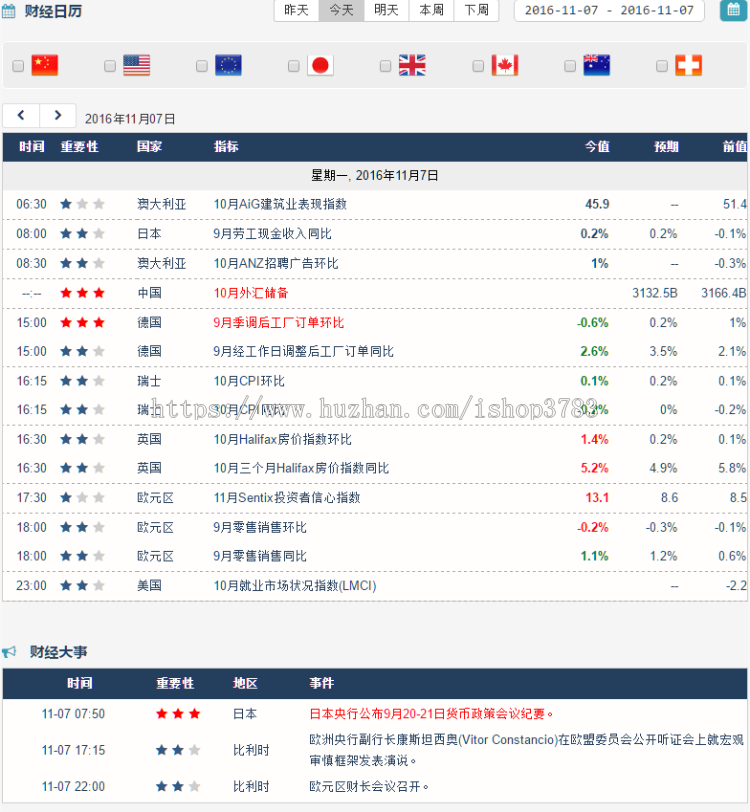Switch to the 昨天 tab

pos(297,10)
